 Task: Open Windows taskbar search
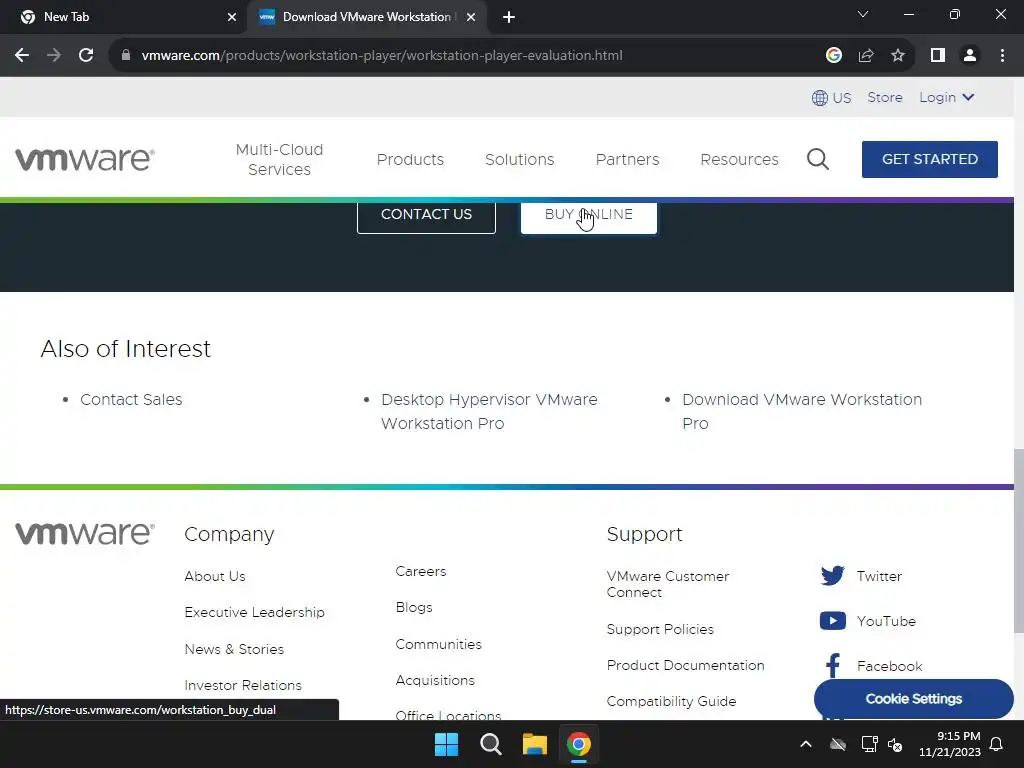click(x=490, y=744)
